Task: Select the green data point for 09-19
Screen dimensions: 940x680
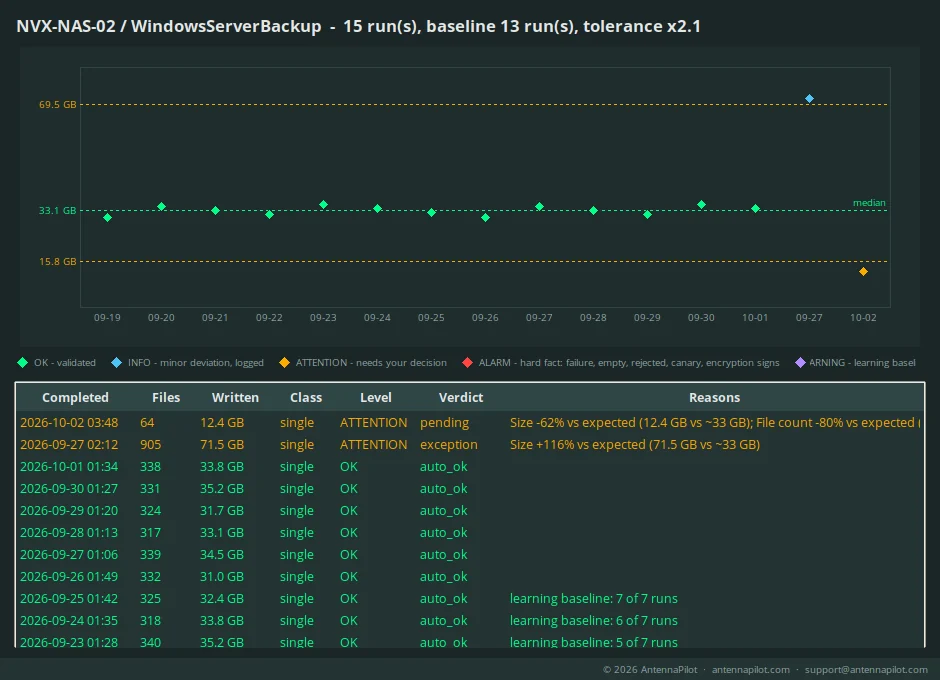Action: pos(107,218)
